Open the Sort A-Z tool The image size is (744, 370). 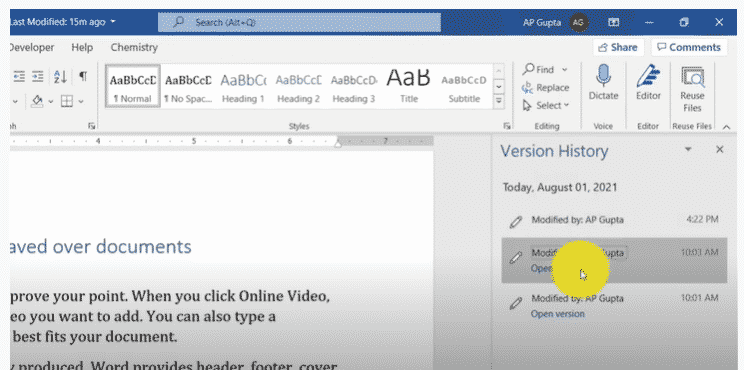(61, 76)
